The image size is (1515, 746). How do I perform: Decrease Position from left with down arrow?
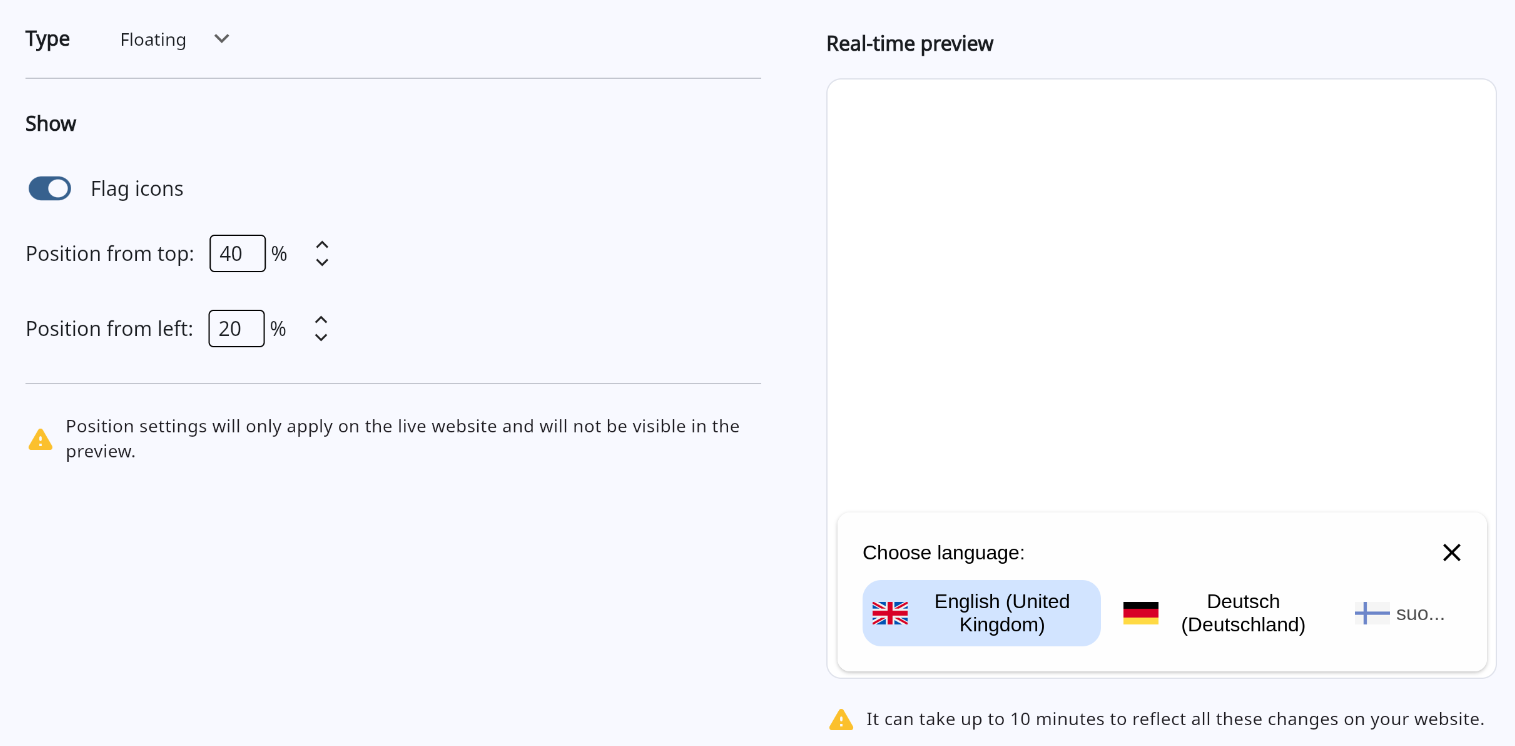(321, 338)
